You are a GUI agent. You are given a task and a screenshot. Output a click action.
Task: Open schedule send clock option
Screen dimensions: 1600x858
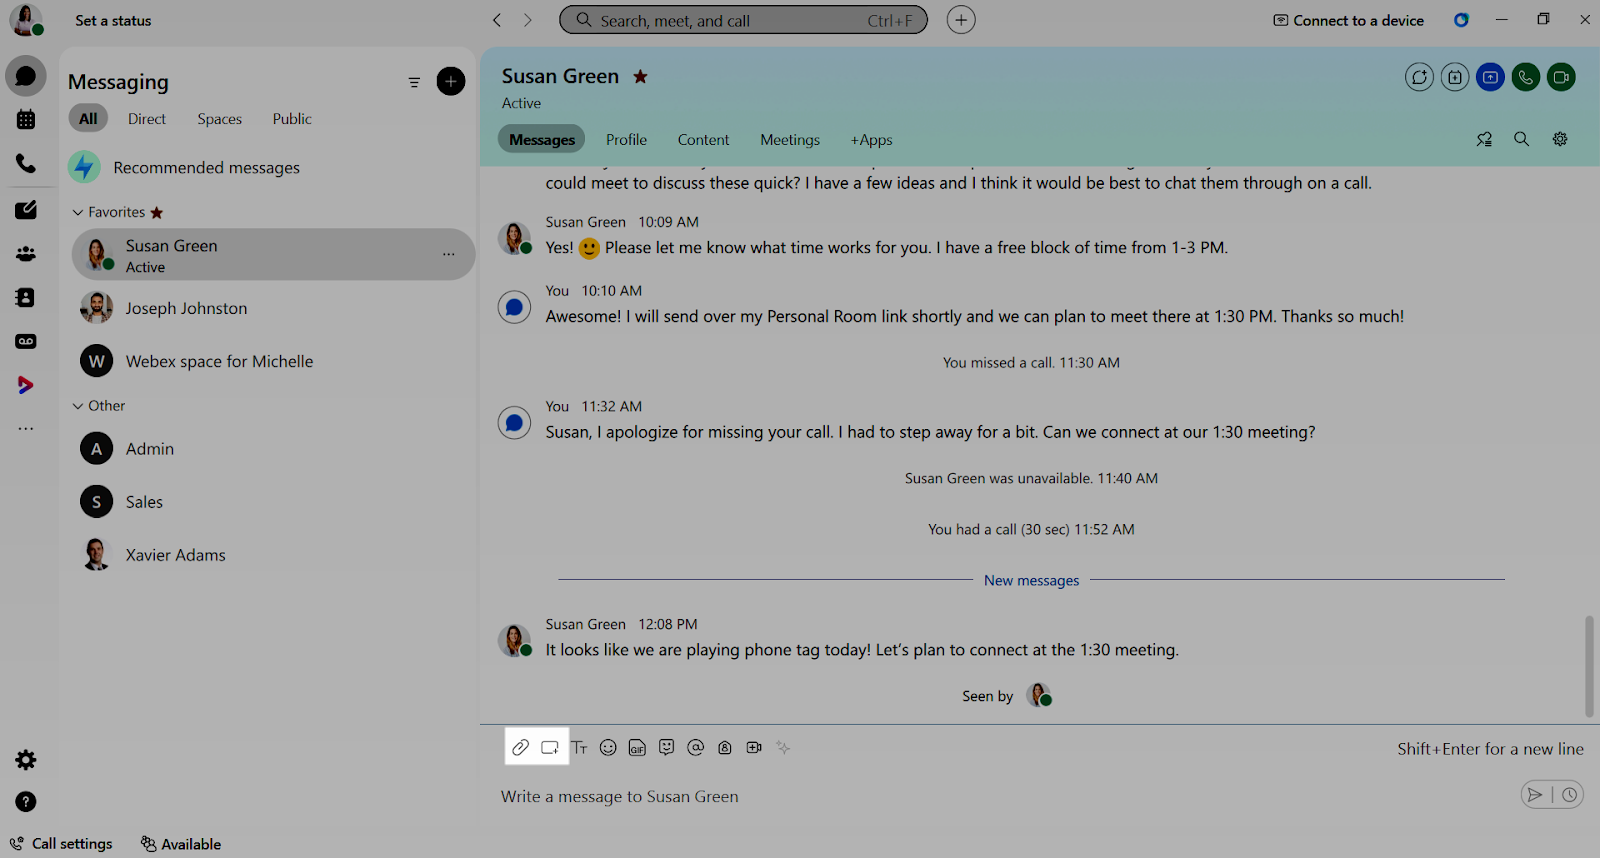pos(1570,795)
